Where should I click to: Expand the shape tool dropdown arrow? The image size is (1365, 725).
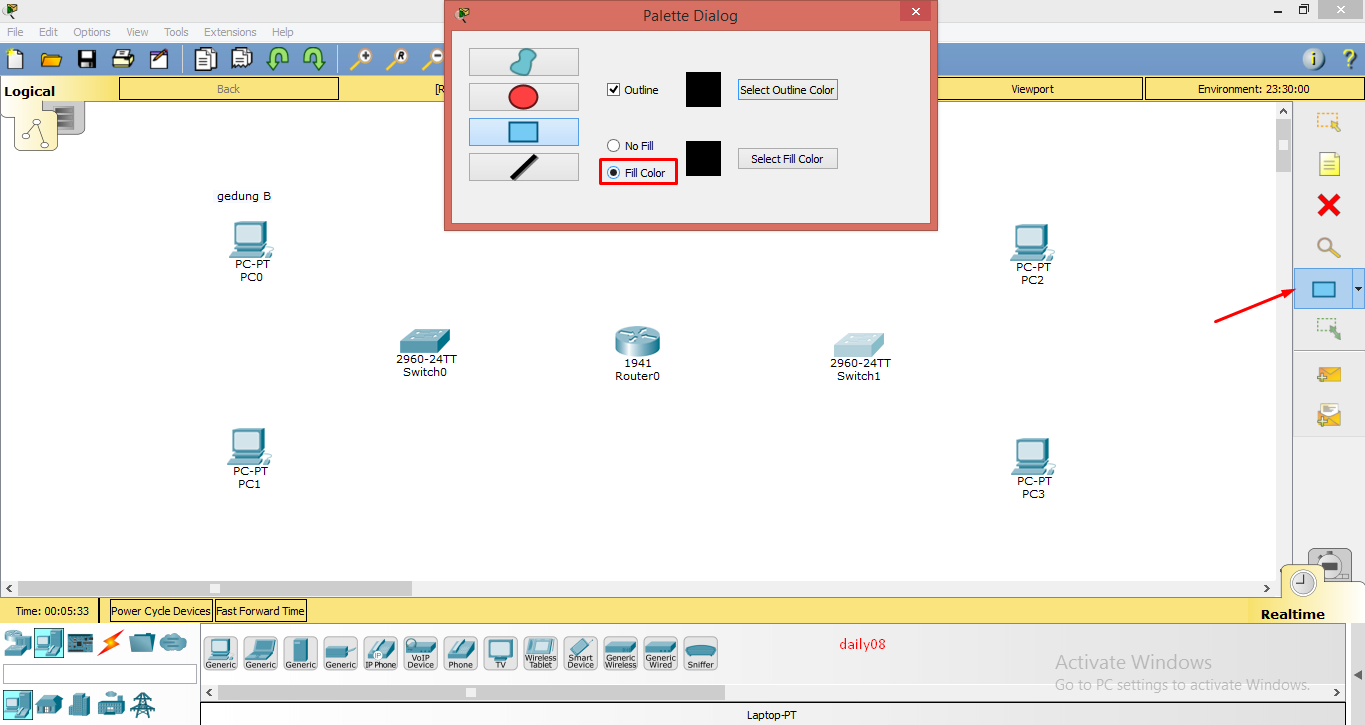pyautogui.click(x=1357, y=289)
